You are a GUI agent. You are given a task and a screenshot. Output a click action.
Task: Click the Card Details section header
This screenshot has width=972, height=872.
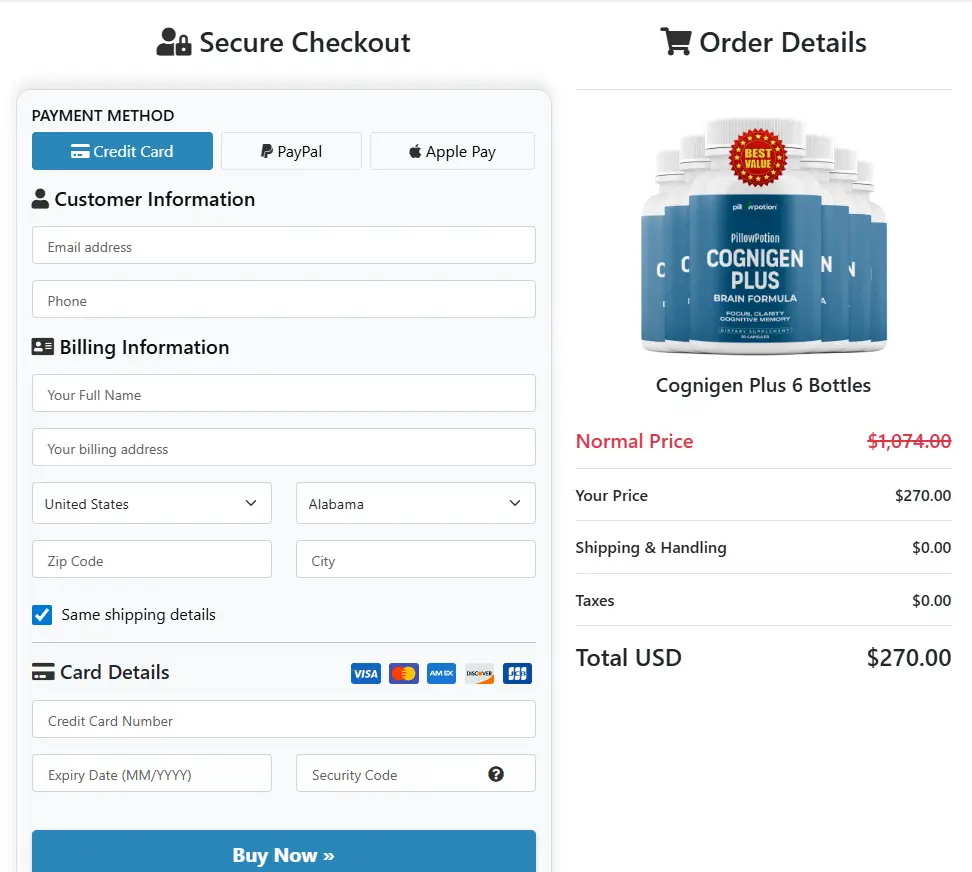coord(100,672)
